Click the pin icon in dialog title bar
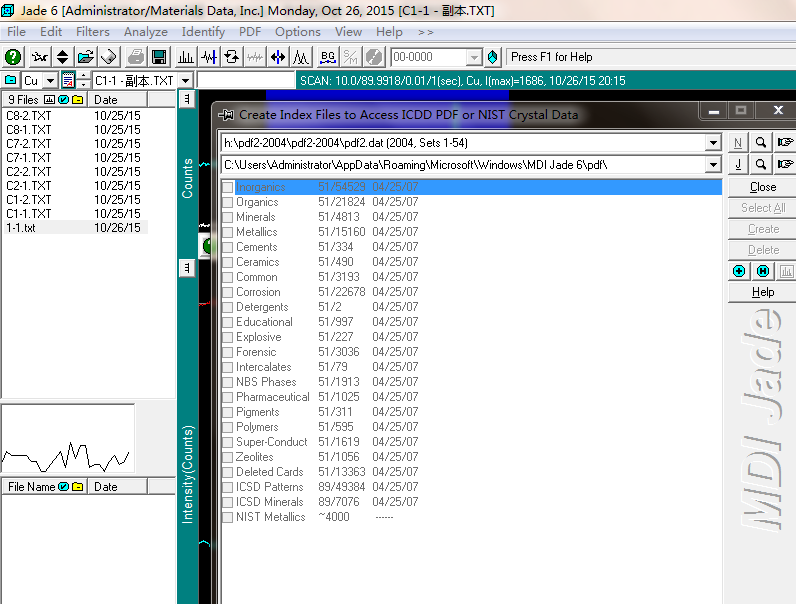Screen dimensions: 796x604 (x=226, y=115)
